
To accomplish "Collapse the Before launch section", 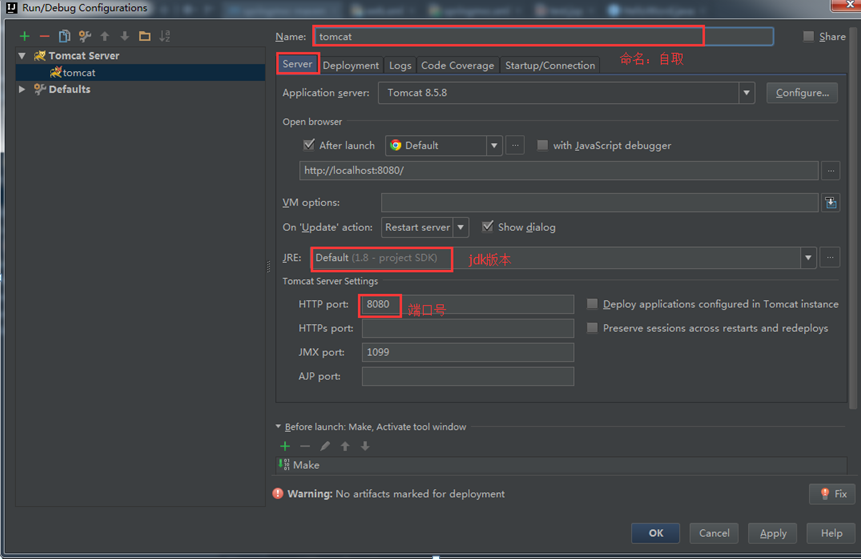I will point(278,426).
